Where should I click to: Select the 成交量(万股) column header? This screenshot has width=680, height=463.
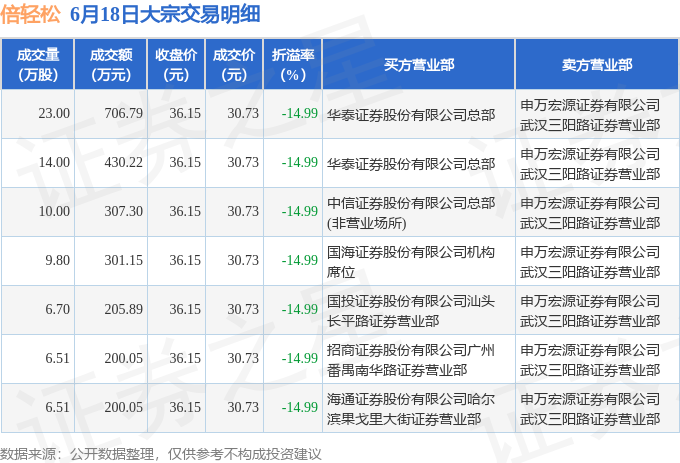tap(38, 65)
